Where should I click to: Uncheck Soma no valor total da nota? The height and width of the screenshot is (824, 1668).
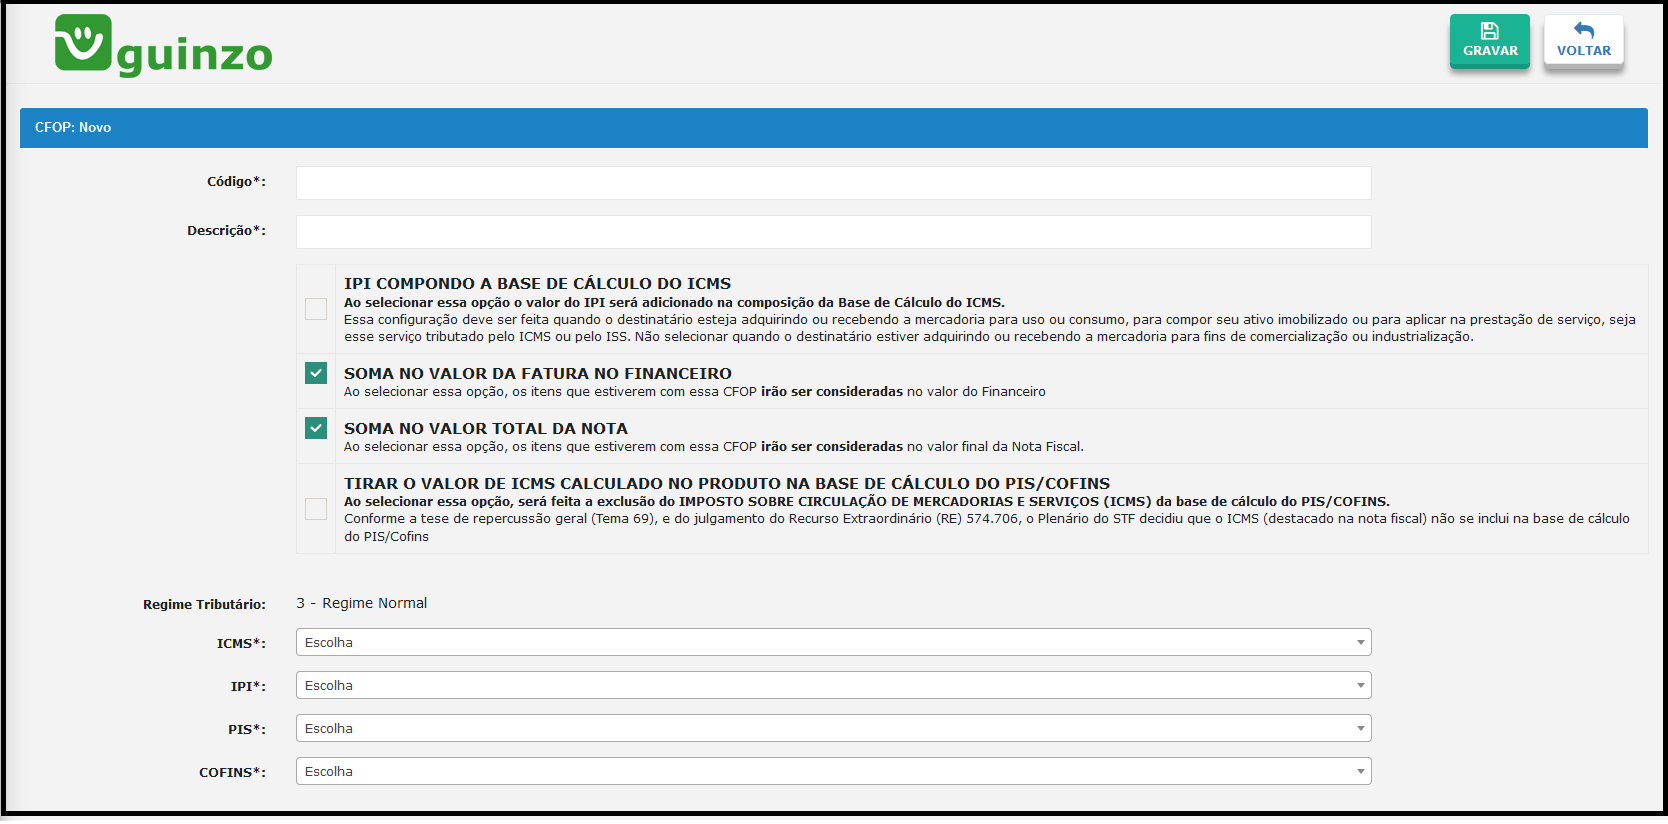[x=316, y=428]
